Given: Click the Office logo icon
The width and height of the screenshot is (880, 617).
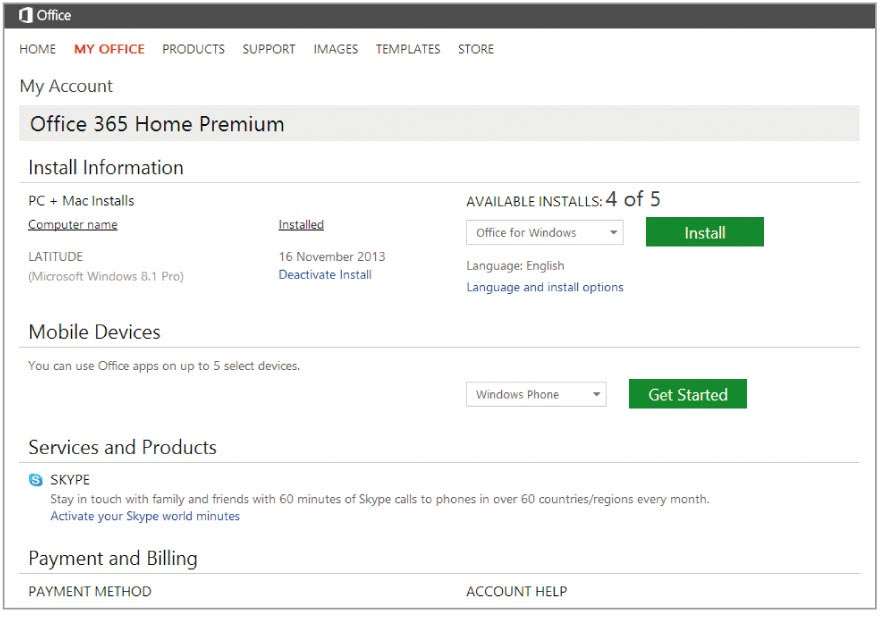Looking at the screenshot, I should coord(25,15).
